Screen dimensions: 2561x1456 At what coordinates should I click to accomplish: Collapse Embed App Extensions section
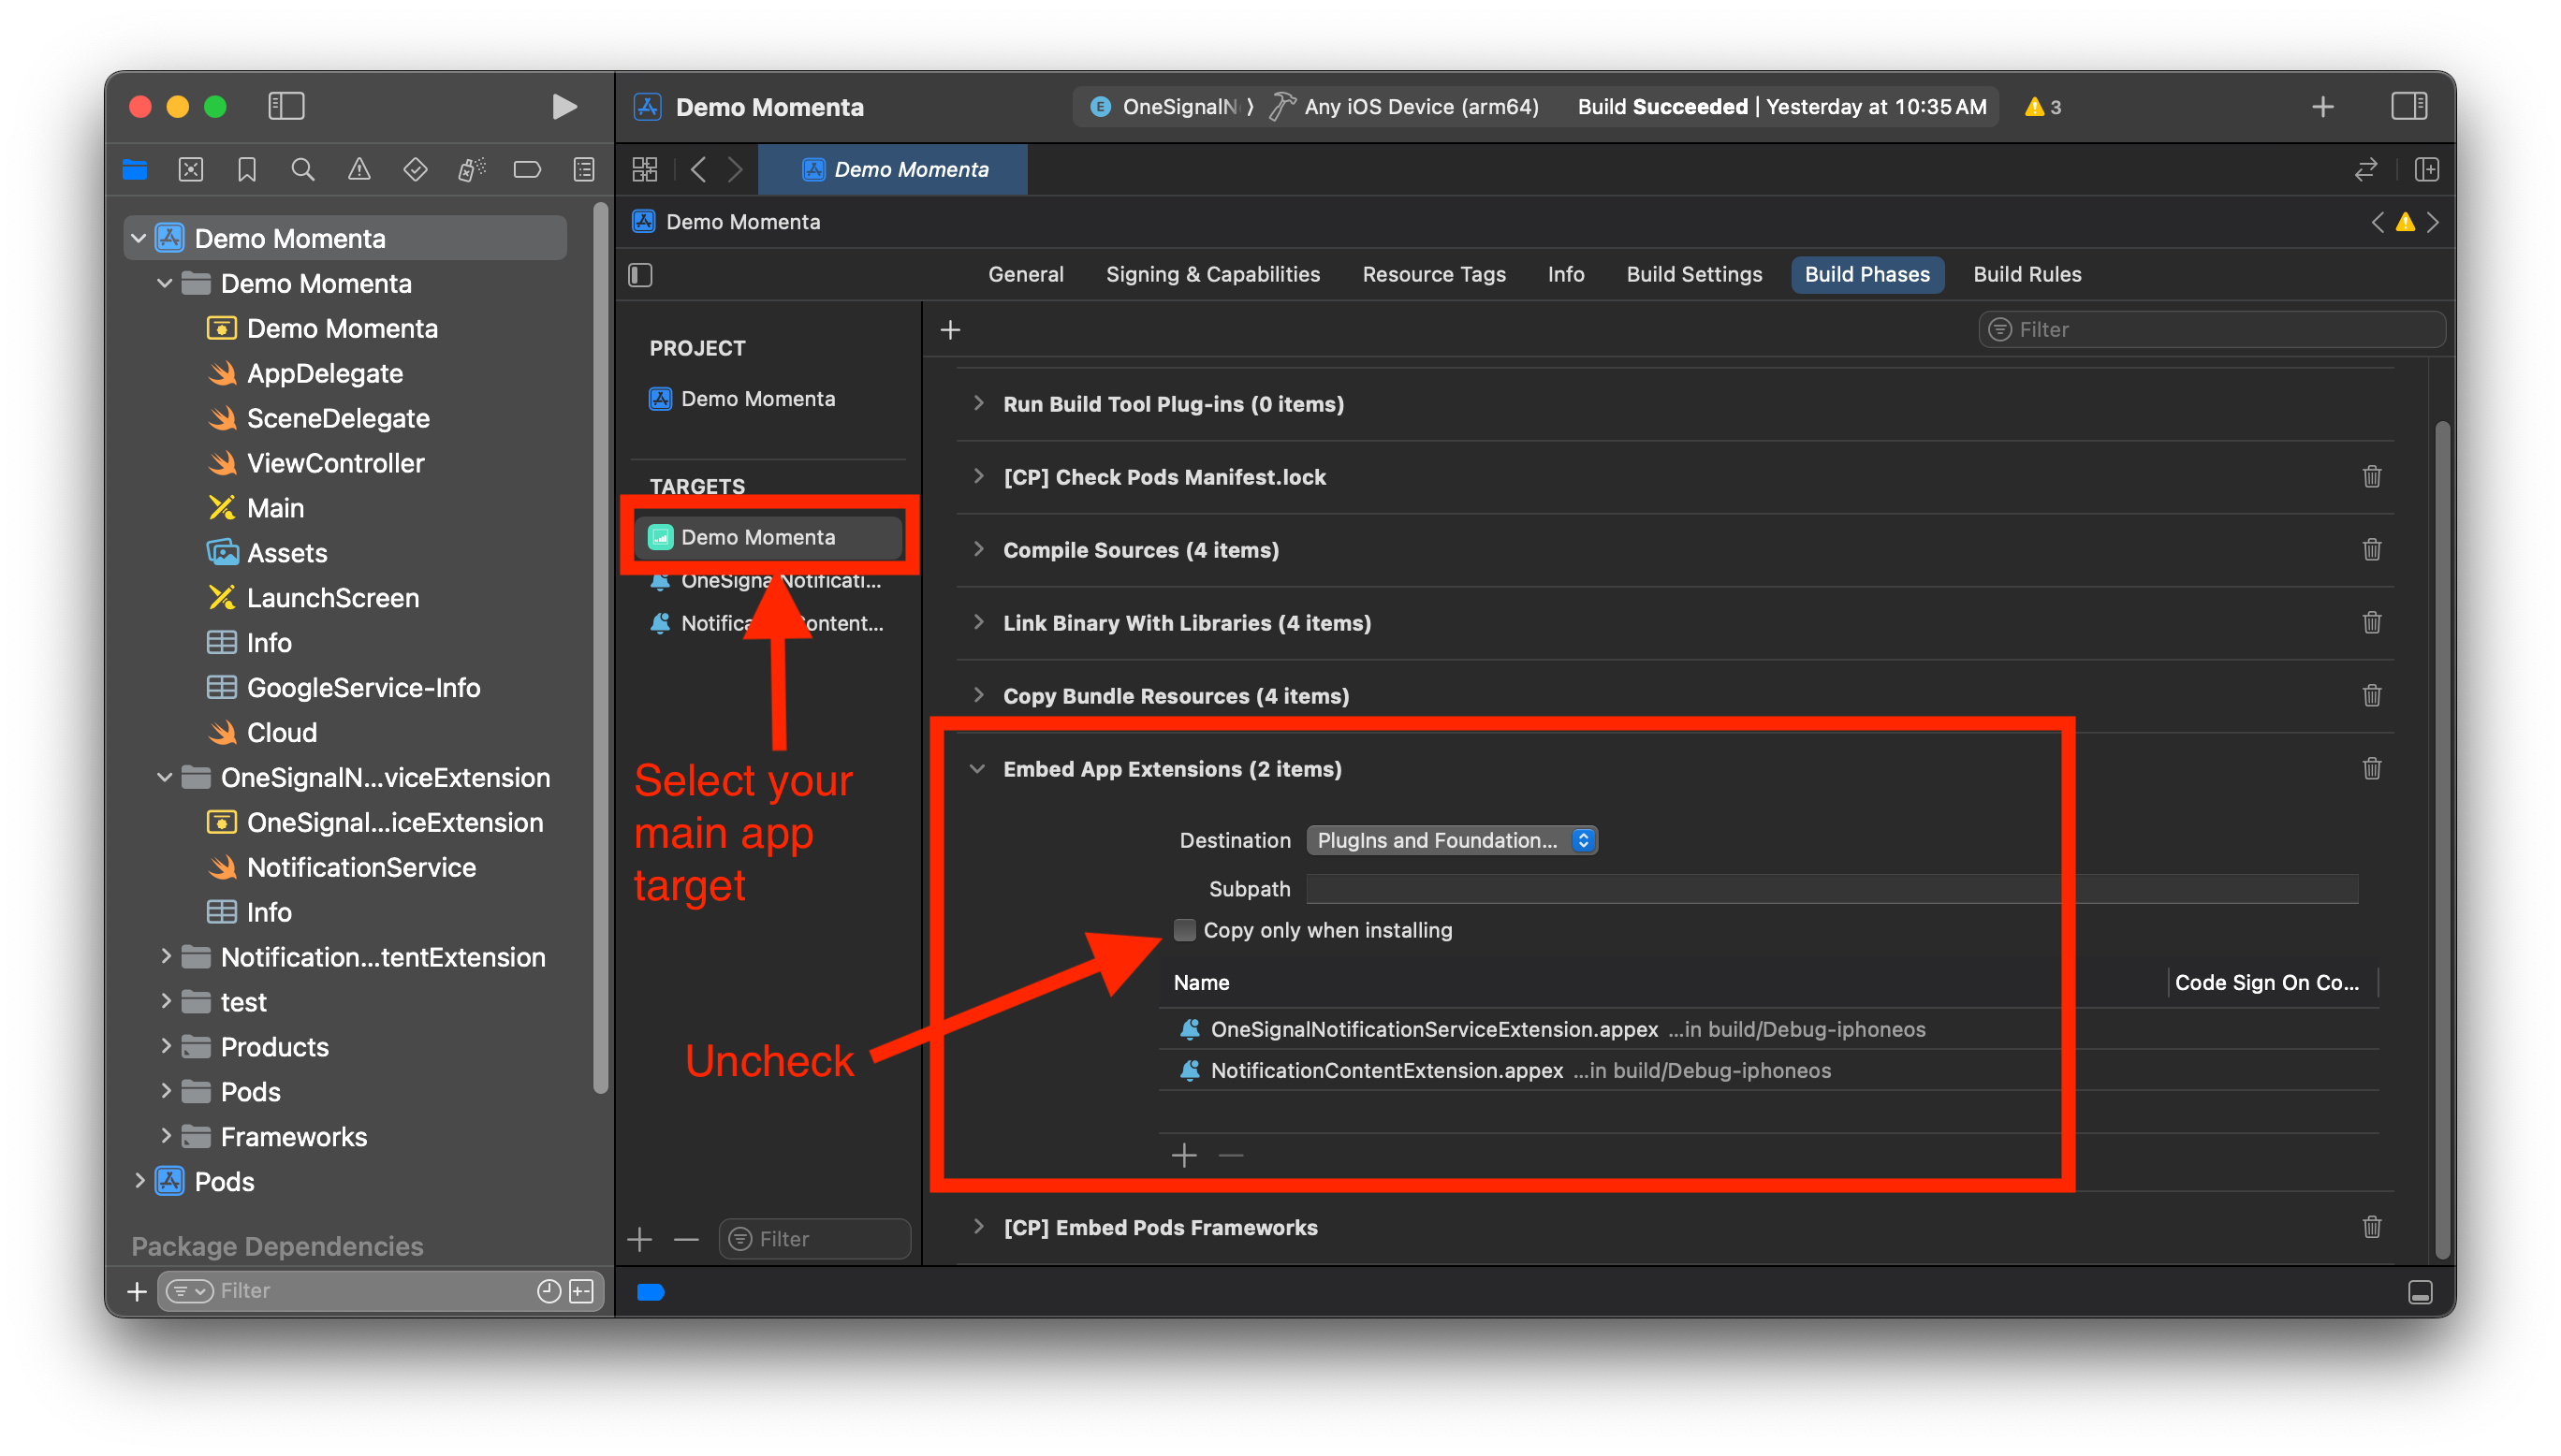978,769
